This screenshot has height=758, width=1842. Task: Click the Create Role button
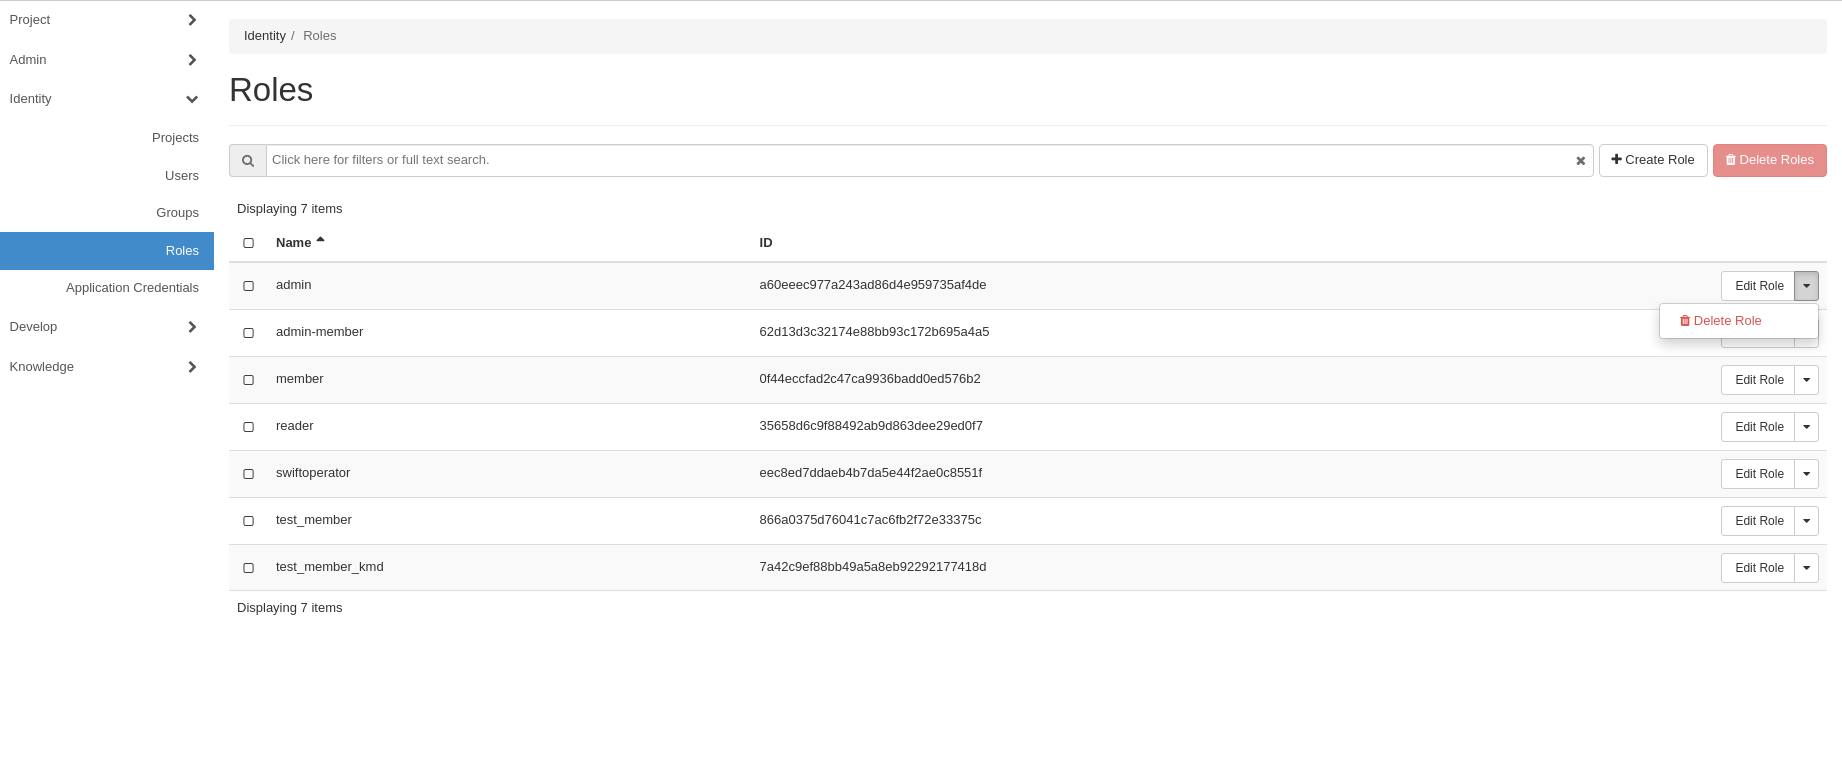pos(1652,160)
